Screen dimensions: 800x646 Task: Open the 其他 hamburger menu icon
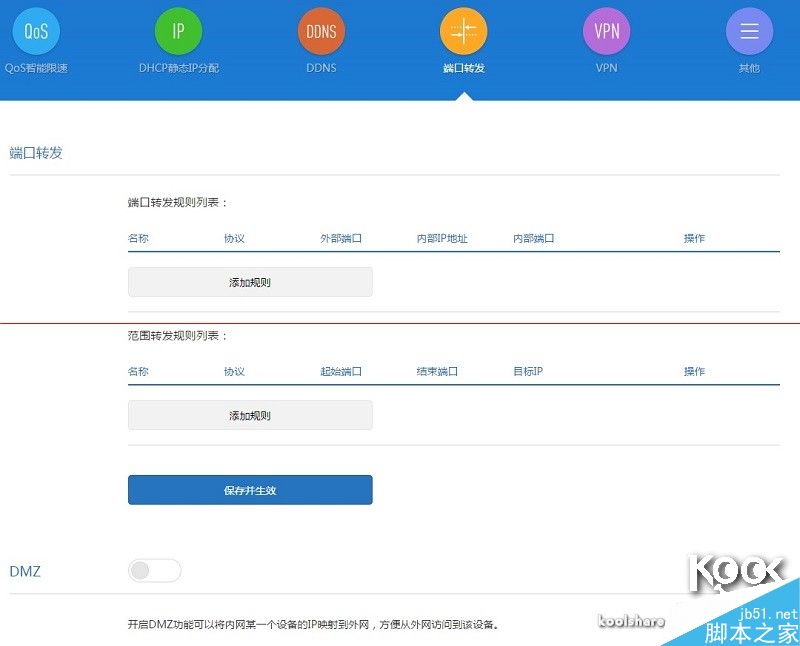pos(749,31)
